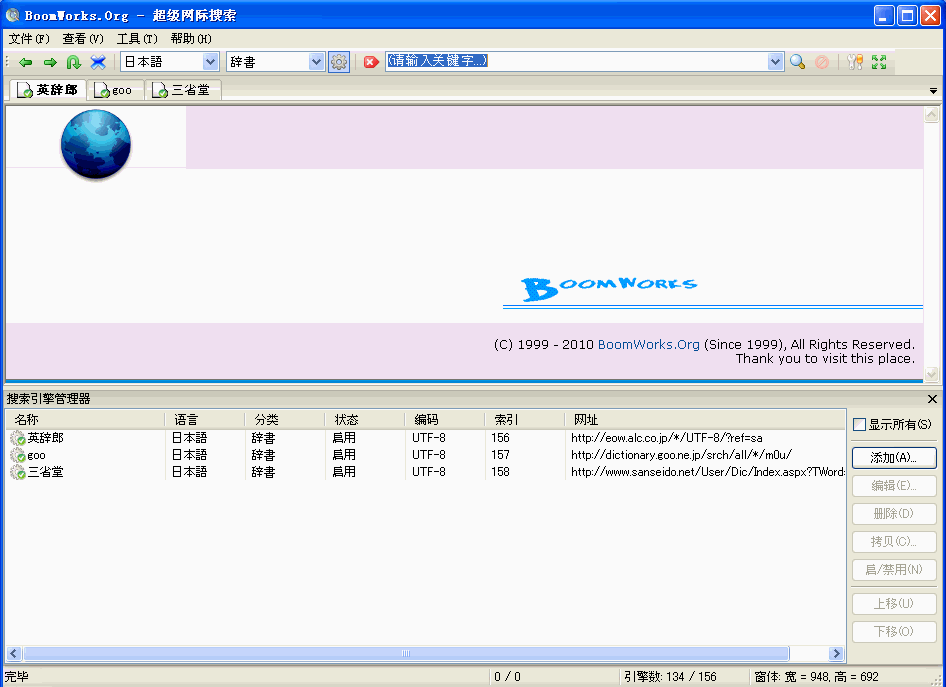Sort by the 编码 column header
The width and height of the screenshot is (946, 687).
pyautogui.click(x=445, y=419)
